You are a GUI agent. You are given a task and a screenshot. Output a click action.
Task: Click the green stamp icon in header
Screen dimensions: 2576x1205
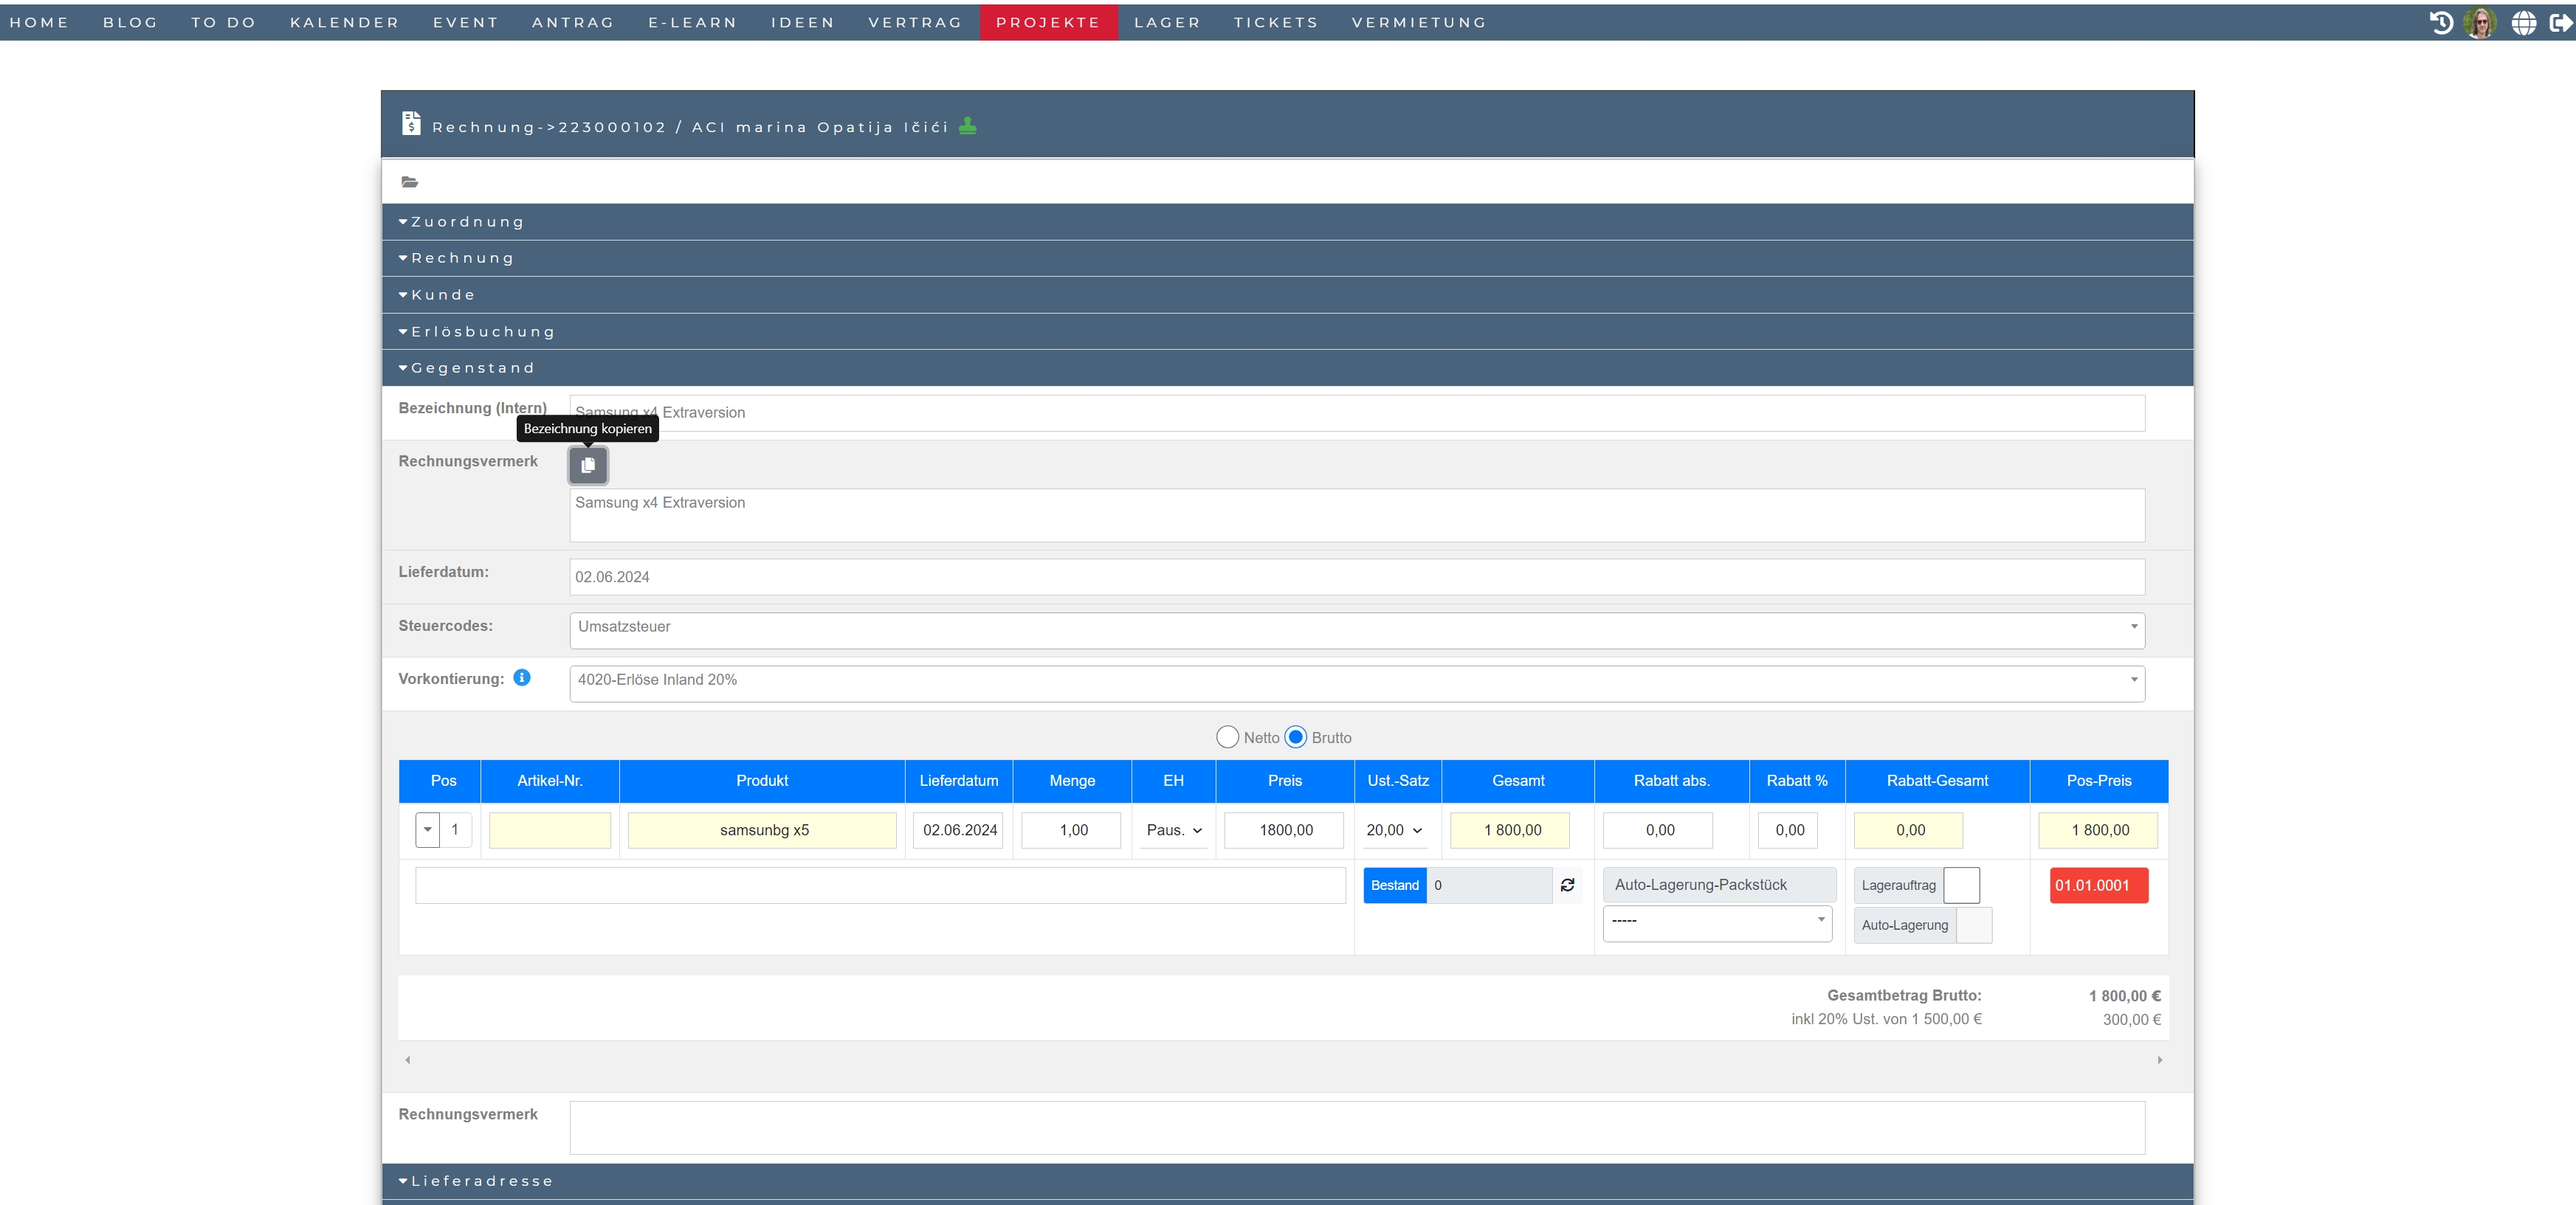pos(967,126)
